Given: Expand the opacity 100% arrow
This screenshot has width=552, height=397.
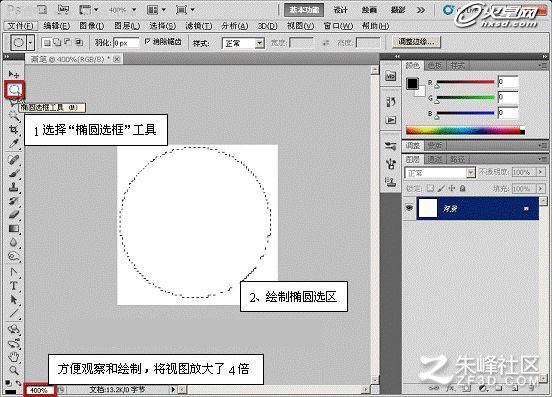Looking at the screenshot, I should pyautogui.click(x=540, y=172).
